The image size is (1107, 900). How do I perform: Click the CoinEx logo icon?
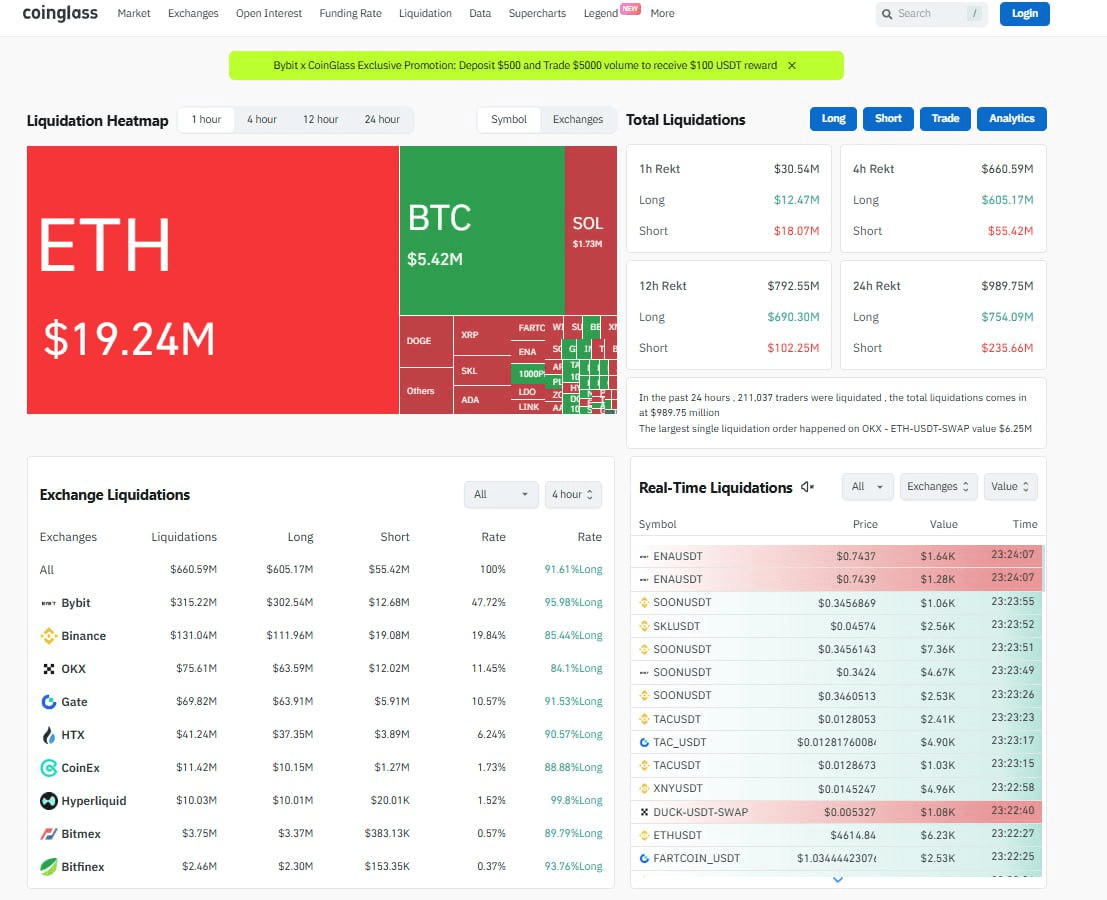49,768
